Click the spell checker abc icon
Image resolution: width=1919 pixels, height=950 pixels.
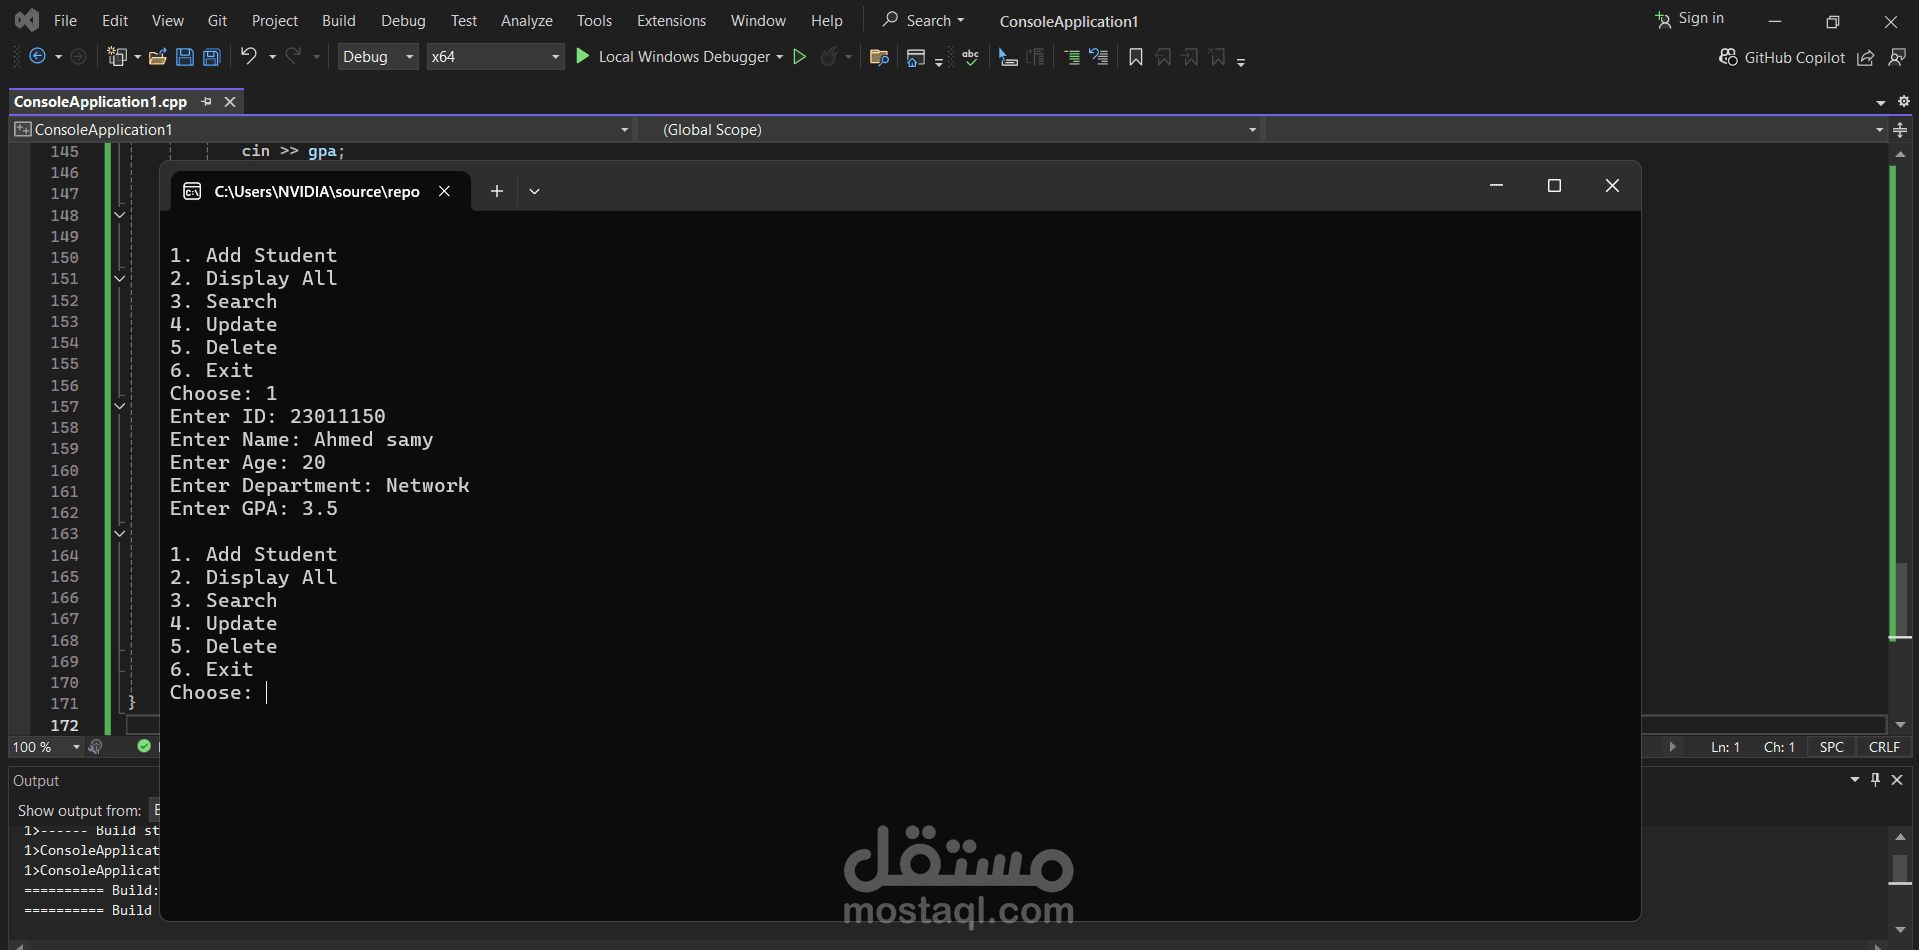[970, 57]
